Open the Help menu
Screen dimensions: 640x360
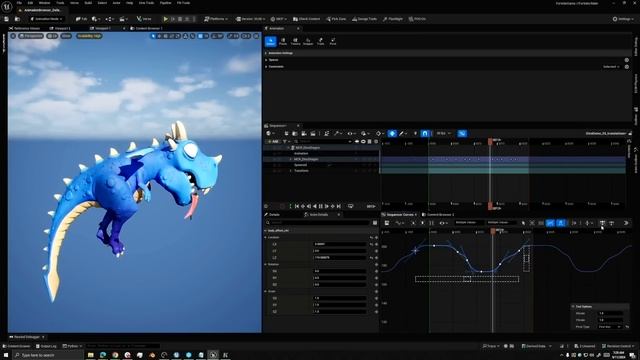(129, 3)
